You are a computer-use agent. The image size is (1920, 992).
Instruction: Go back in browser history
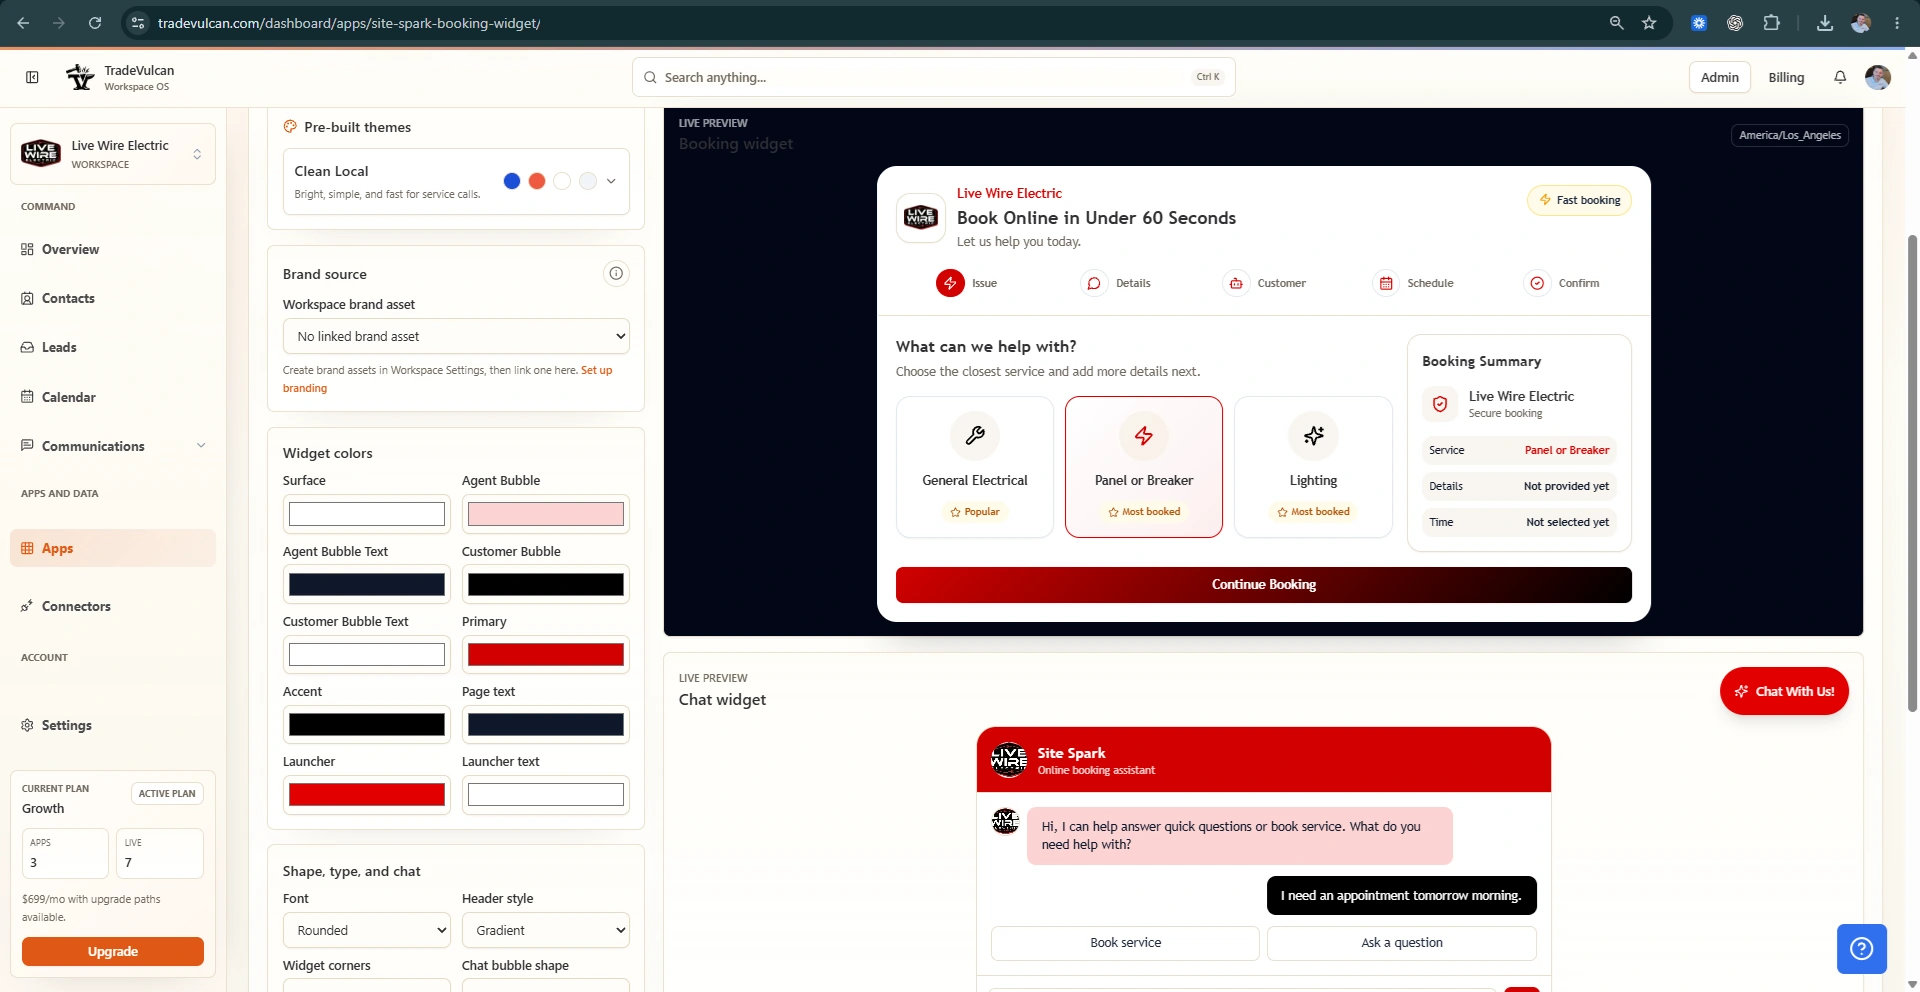click(23, 23)
